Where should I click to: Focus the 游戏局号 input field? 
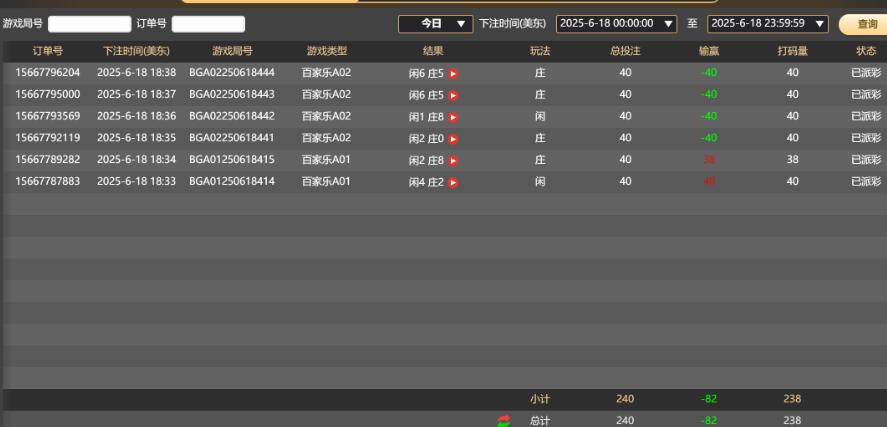click(89, 24)
